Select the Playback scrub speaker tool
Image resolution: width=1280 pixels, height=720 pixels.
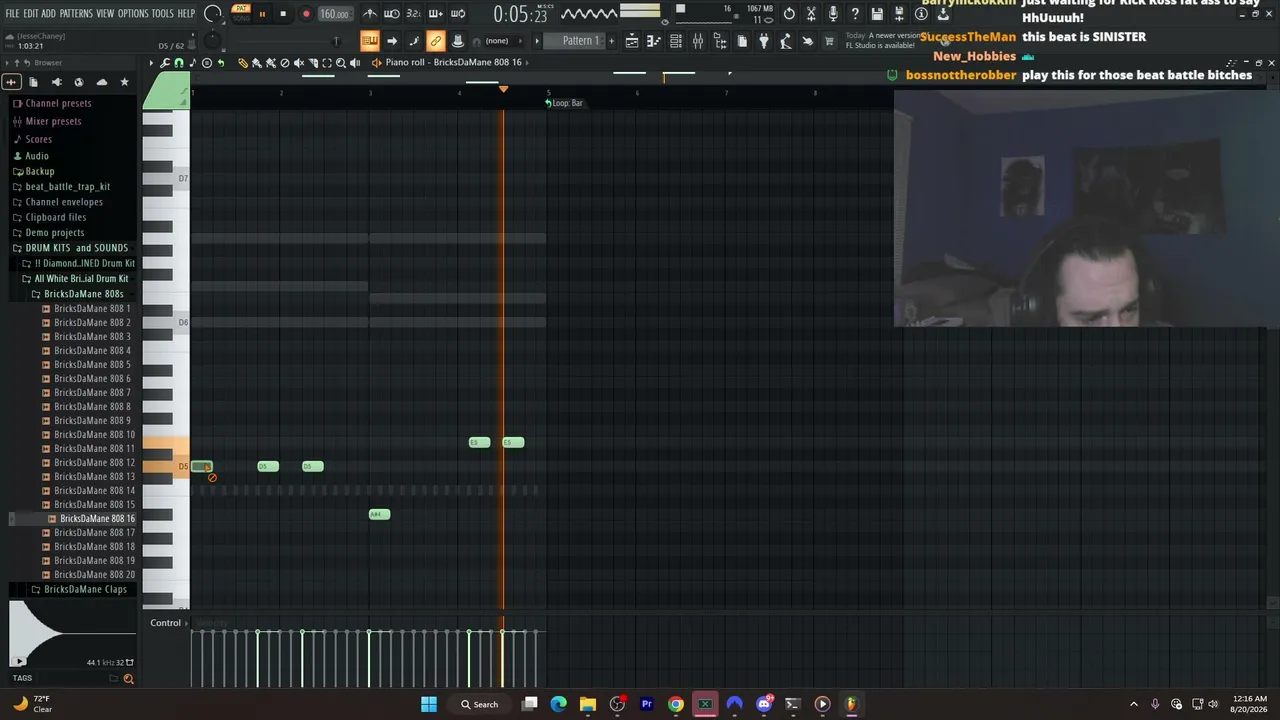pyautogui.click(x=355, y=63)
